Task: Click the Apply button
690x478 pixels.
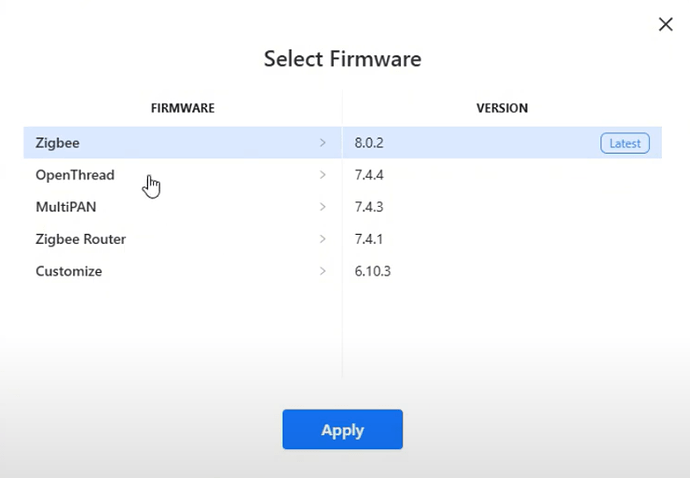Action: 342,429
